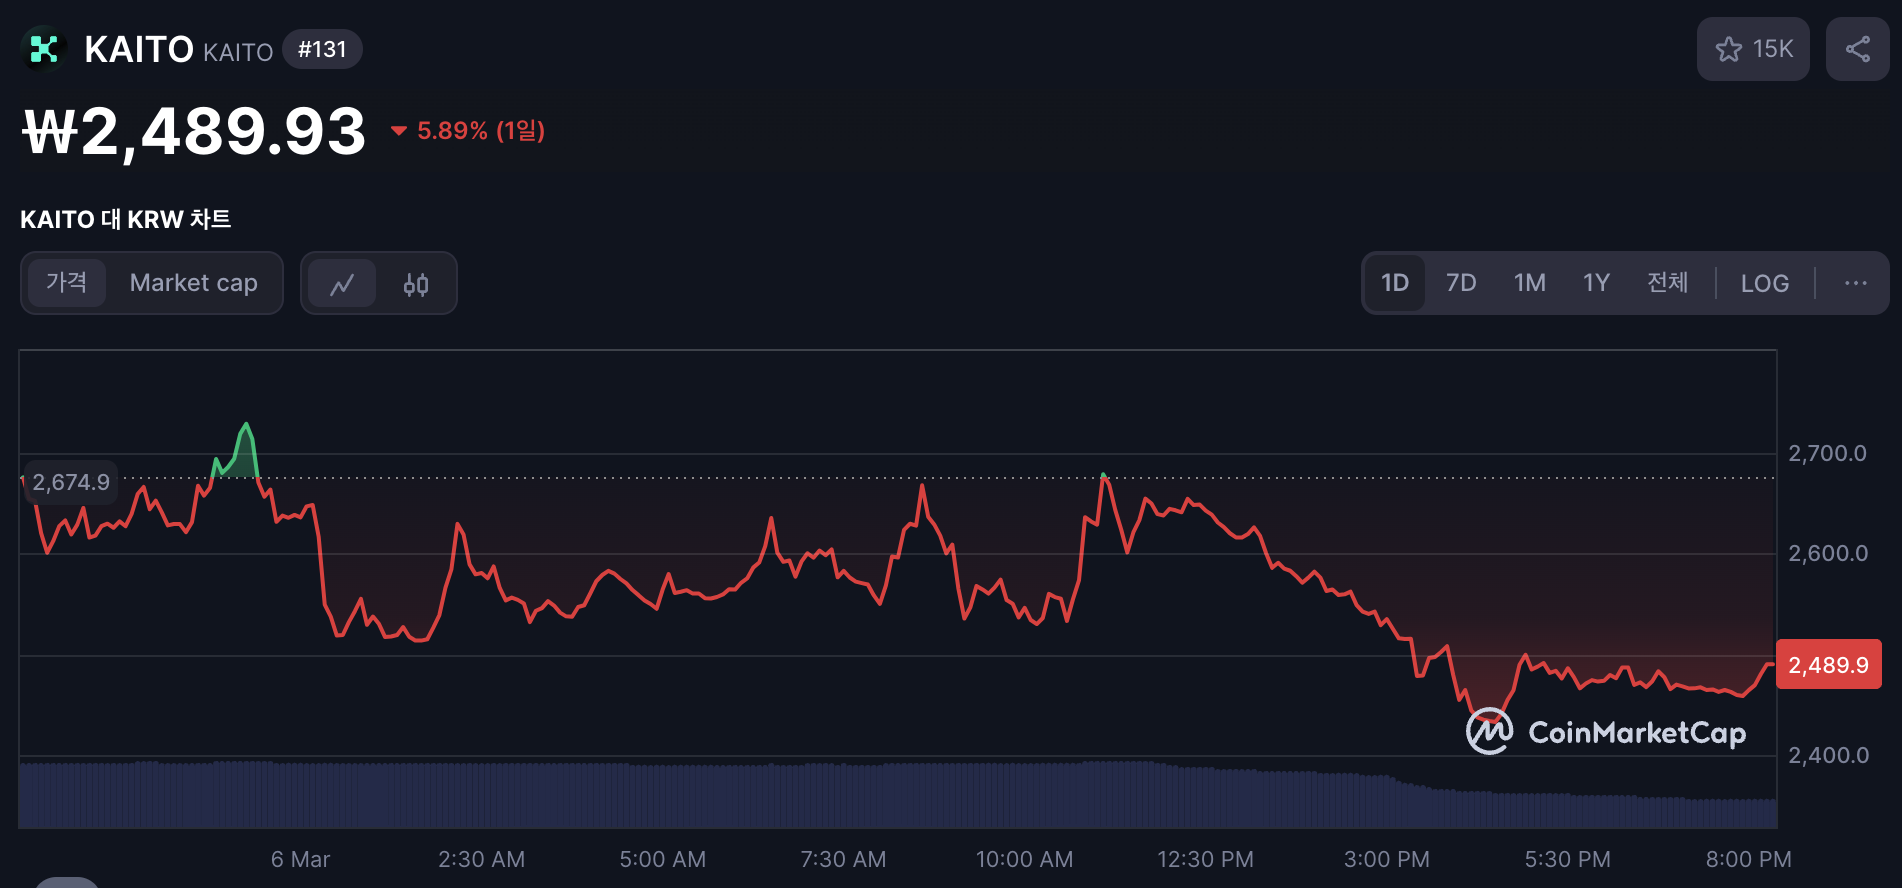1902x888 pixels.
Task: Click the KAITO coin logo icon
Action: click(43, 49)
